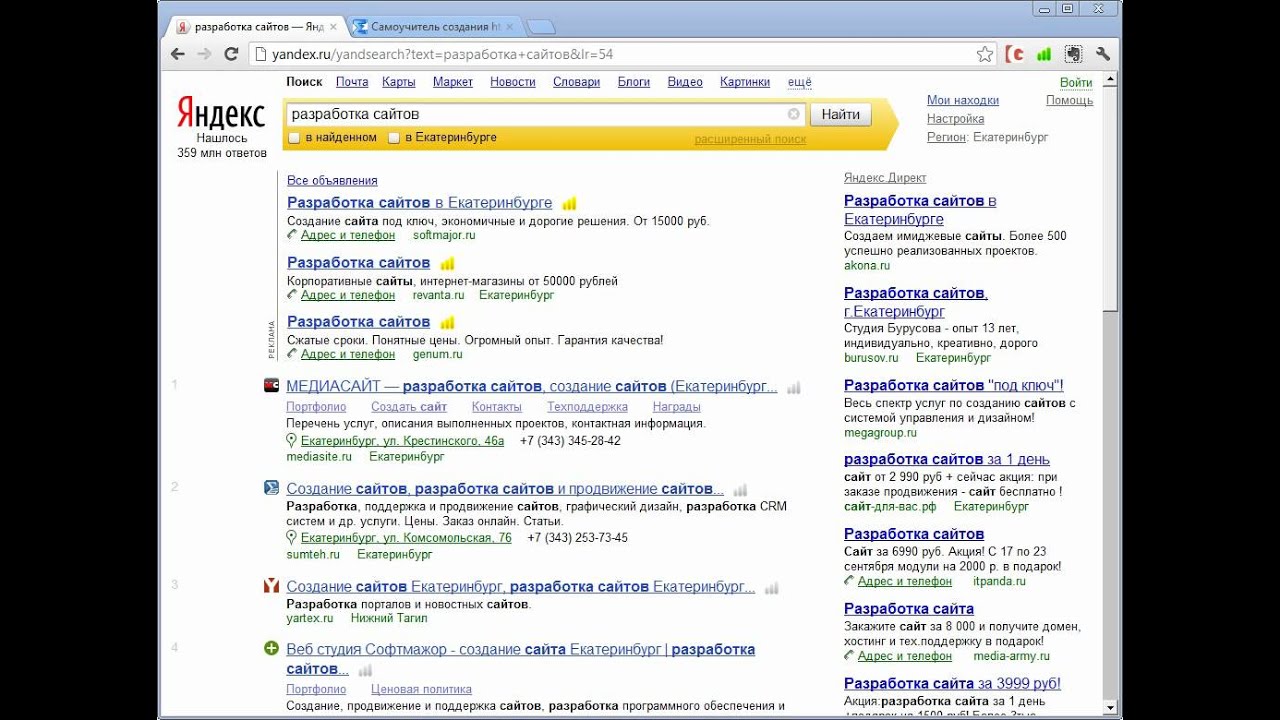The width and height of the screenshot is (1280, 720).
Task: Open 'Разработка сайтов за 1 день' ad
Action: pos(947,459)
